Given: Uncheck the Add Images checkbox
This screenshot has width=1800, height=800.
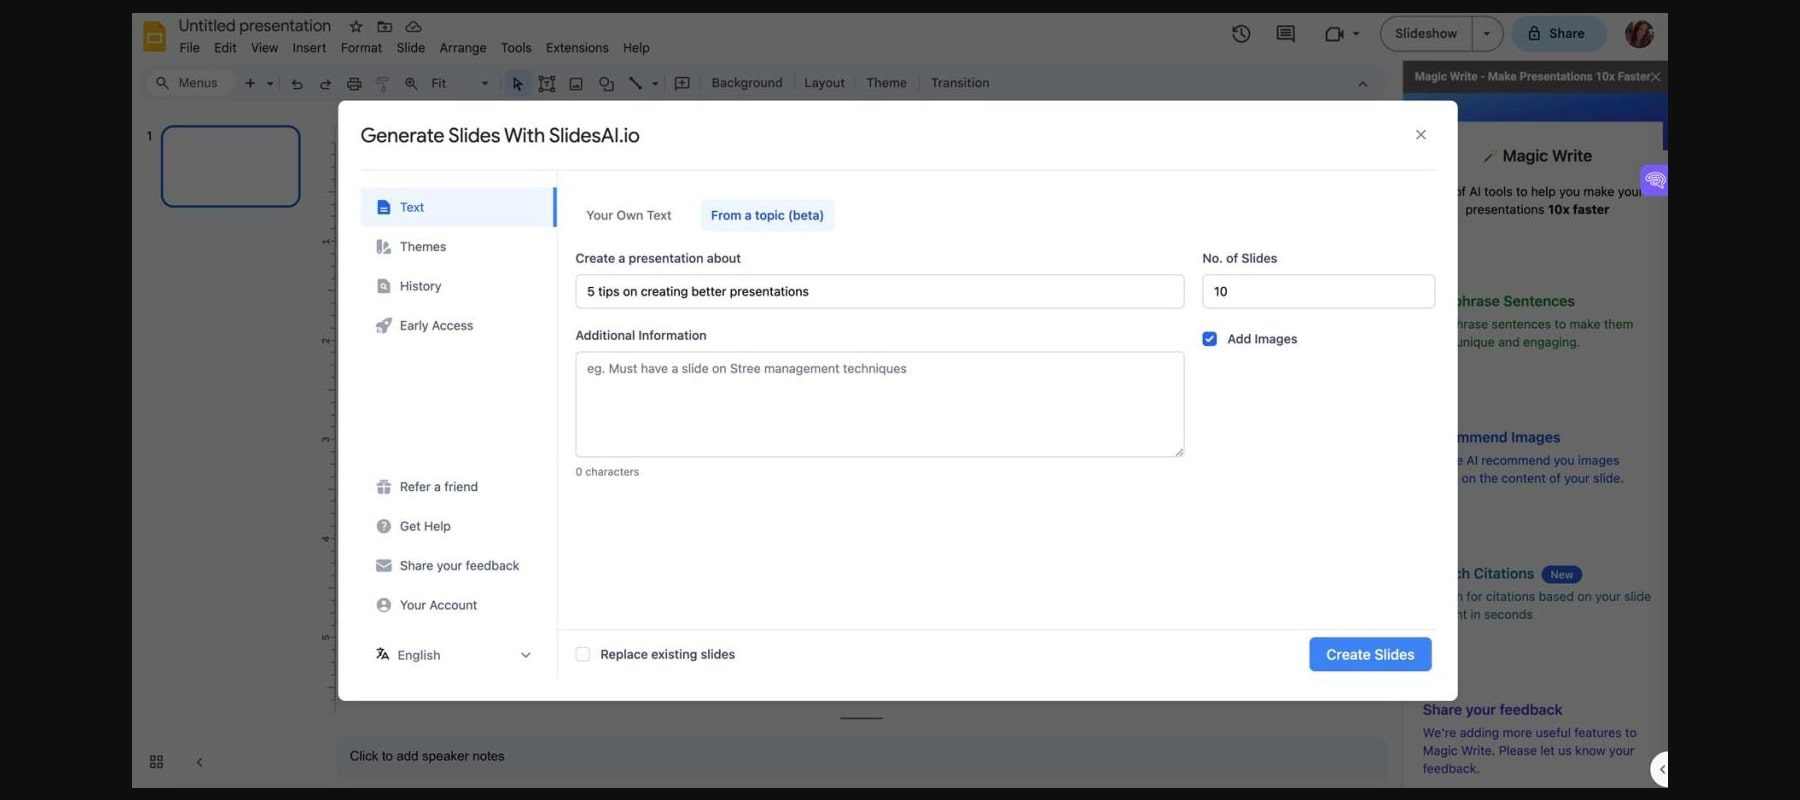Looking at the screenshot, I should click(x=1210, y=339).
